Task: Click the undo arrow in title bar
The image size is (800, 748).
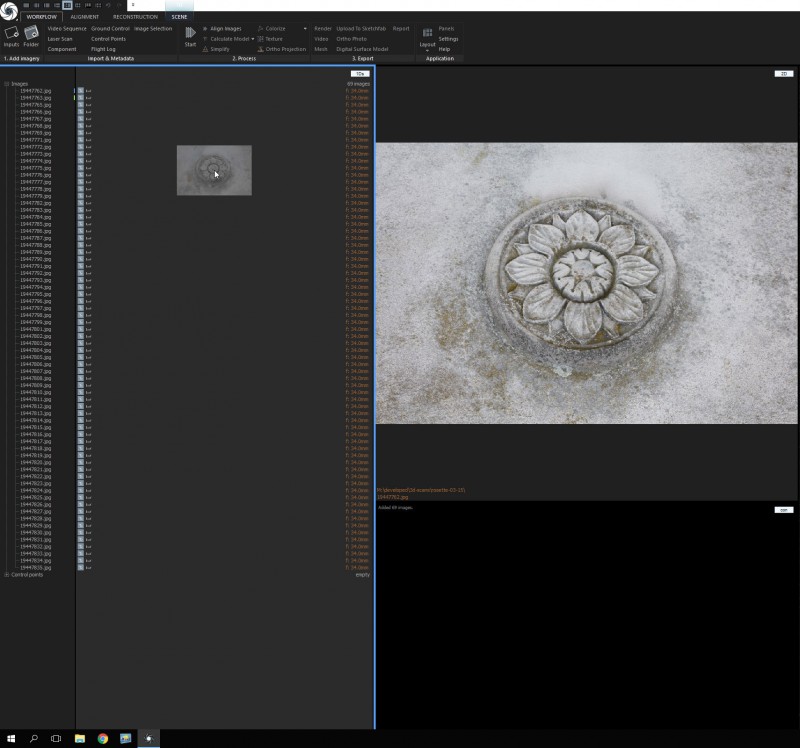Action: click(108, 5)
